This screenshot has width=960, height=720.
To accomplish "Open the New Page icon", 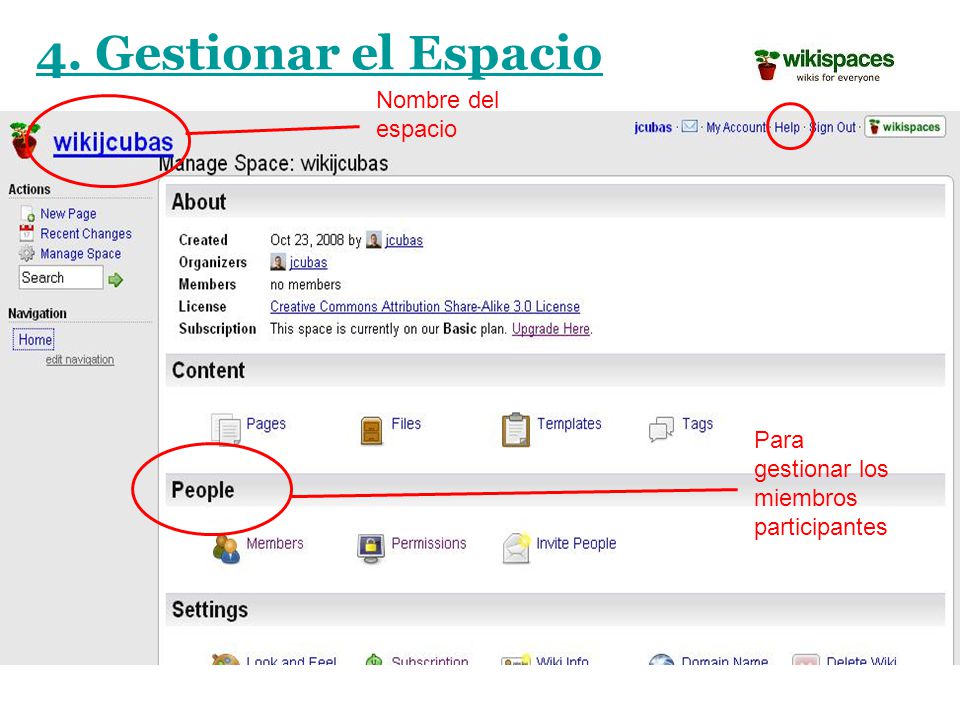I will (28, 214).
